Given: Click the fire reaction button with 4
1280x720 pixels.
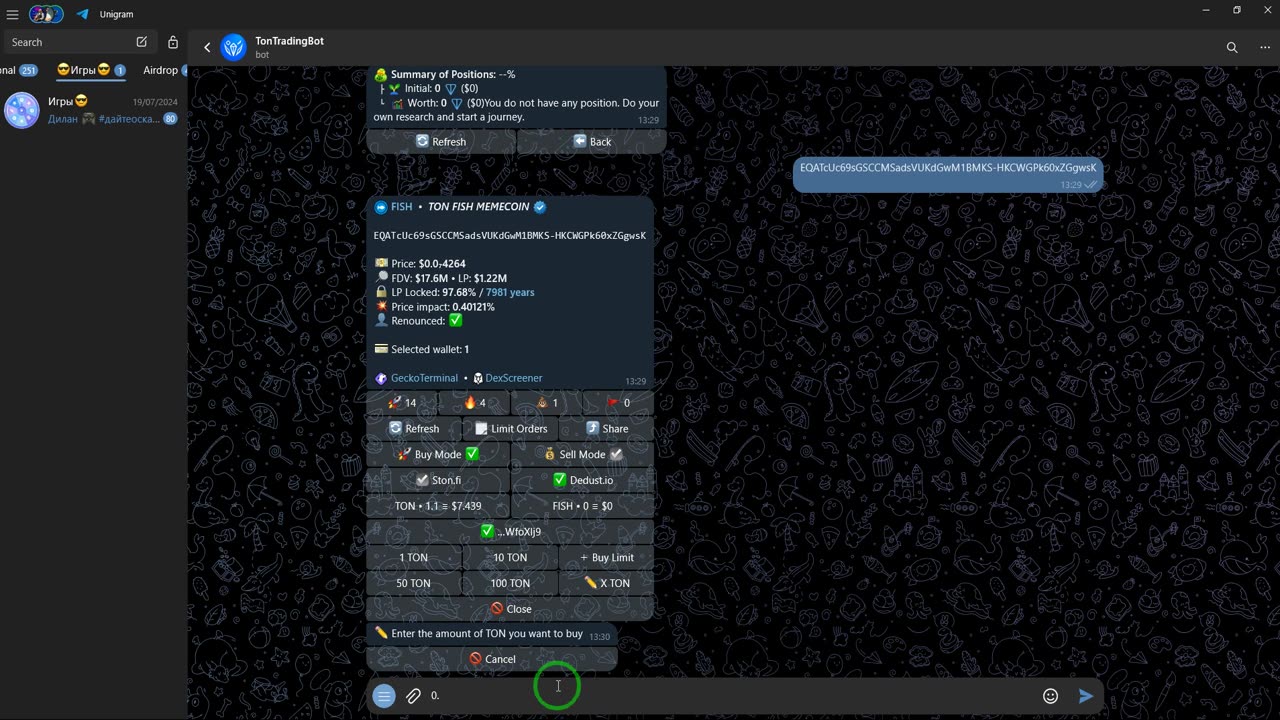Looking at the screenshot, I should tap(474, 403).
